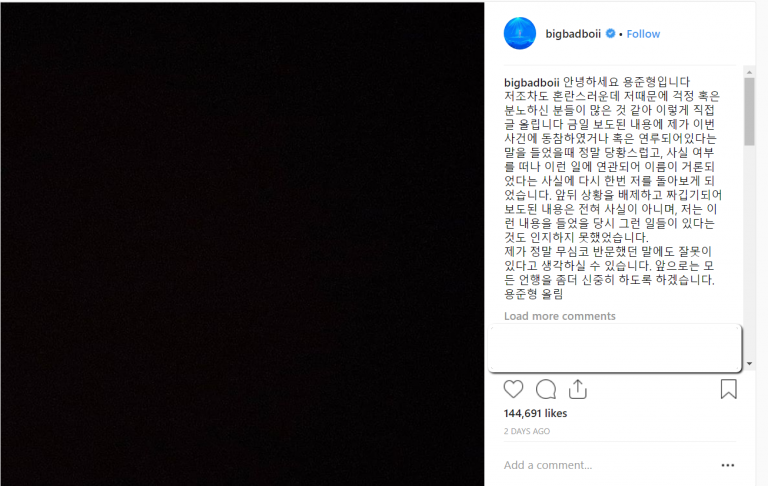This screenshot has height=486, width=768.
Task: Click the black post image
Action: [x=242, y=244]
